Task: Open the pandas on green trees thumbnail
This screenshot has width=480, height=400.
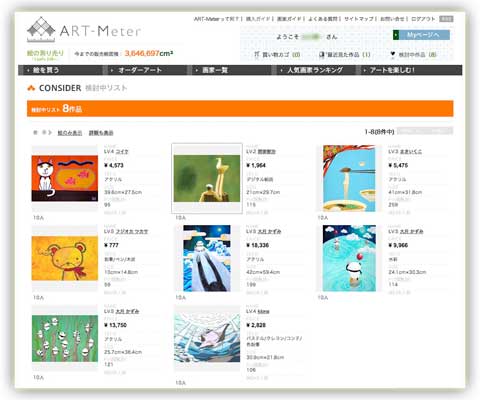Action: pyautogui.click(x=65, y=338)
